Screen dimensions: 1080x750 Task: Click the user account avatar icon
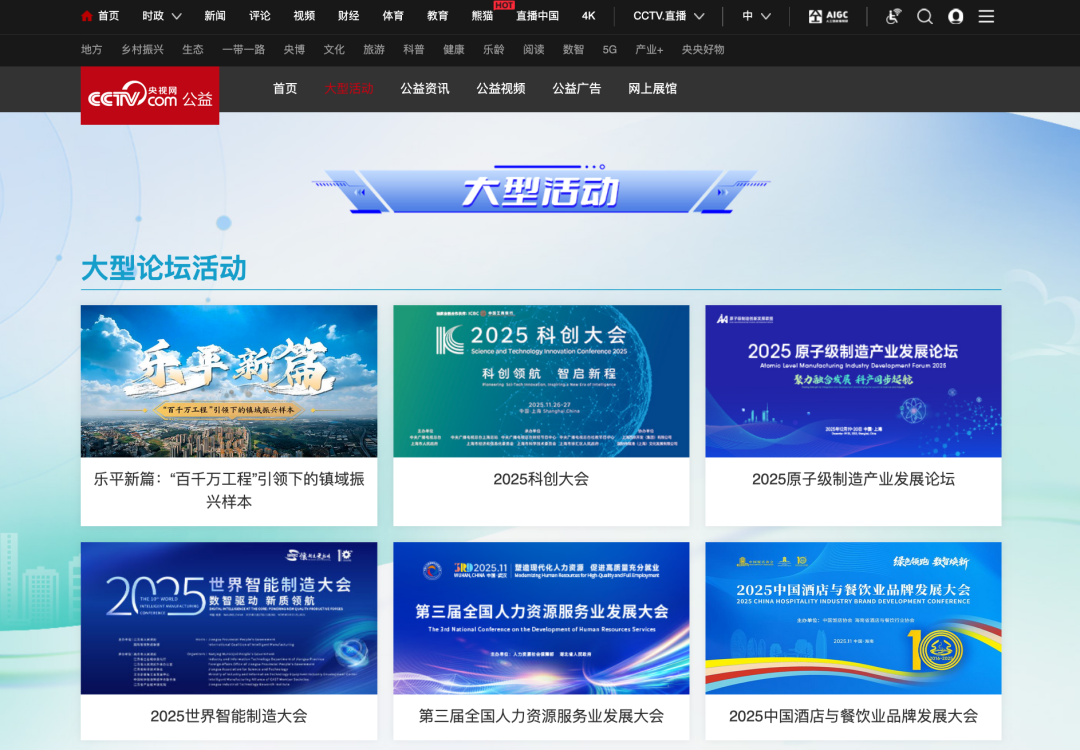click(955, 17)
